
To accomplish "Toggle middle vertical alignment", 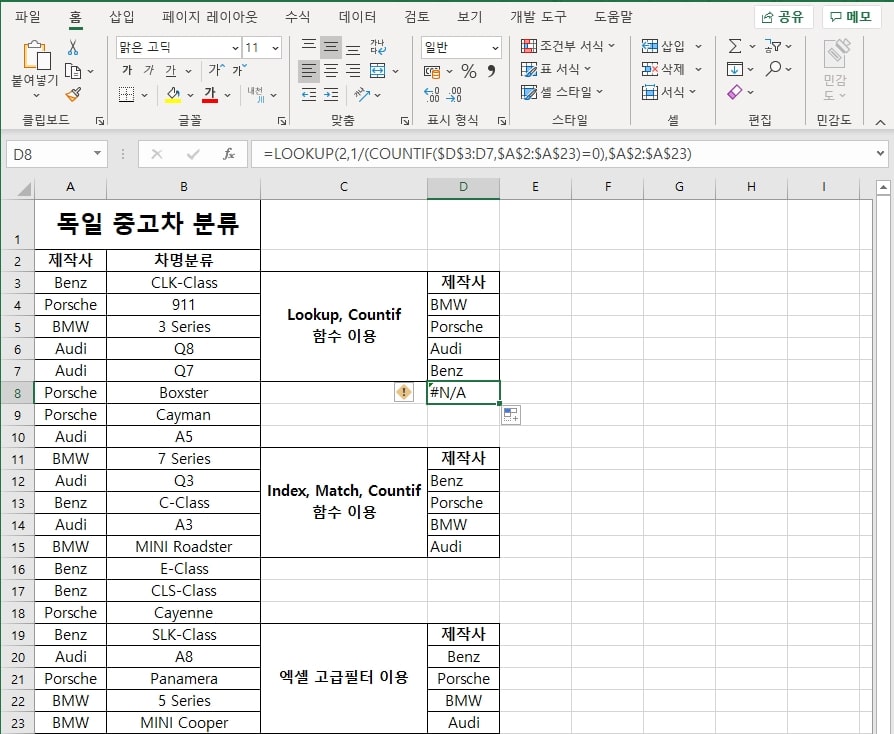I will point(331,47).
